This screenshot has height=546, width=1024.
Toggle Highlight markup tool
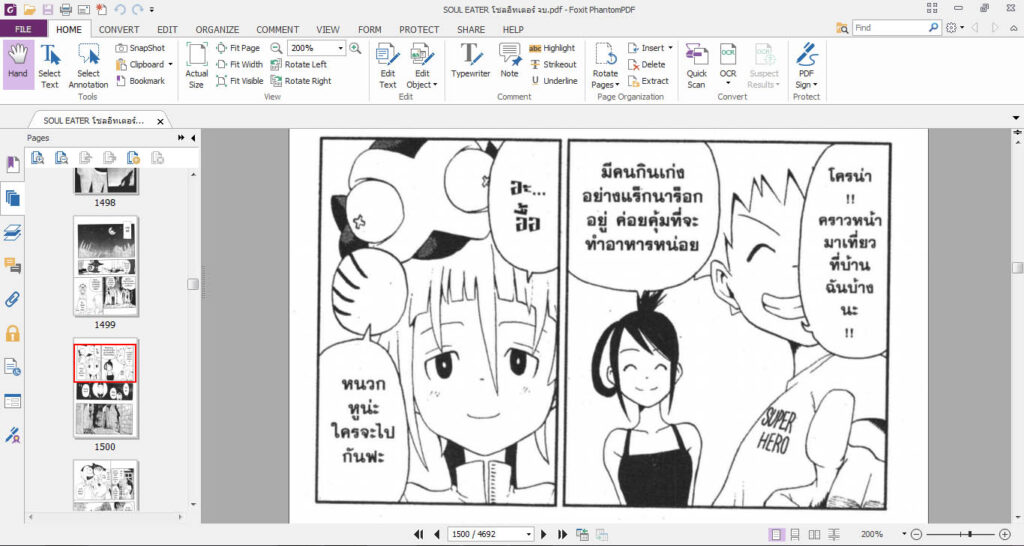(552, 48)
